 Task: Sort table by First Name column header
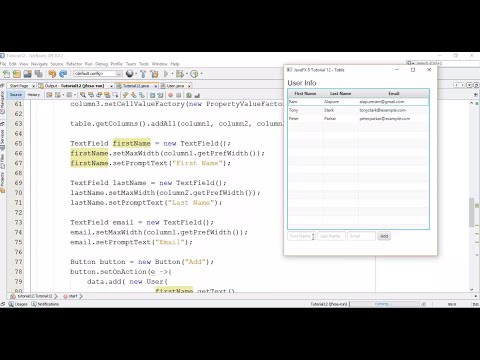(305, 93)
